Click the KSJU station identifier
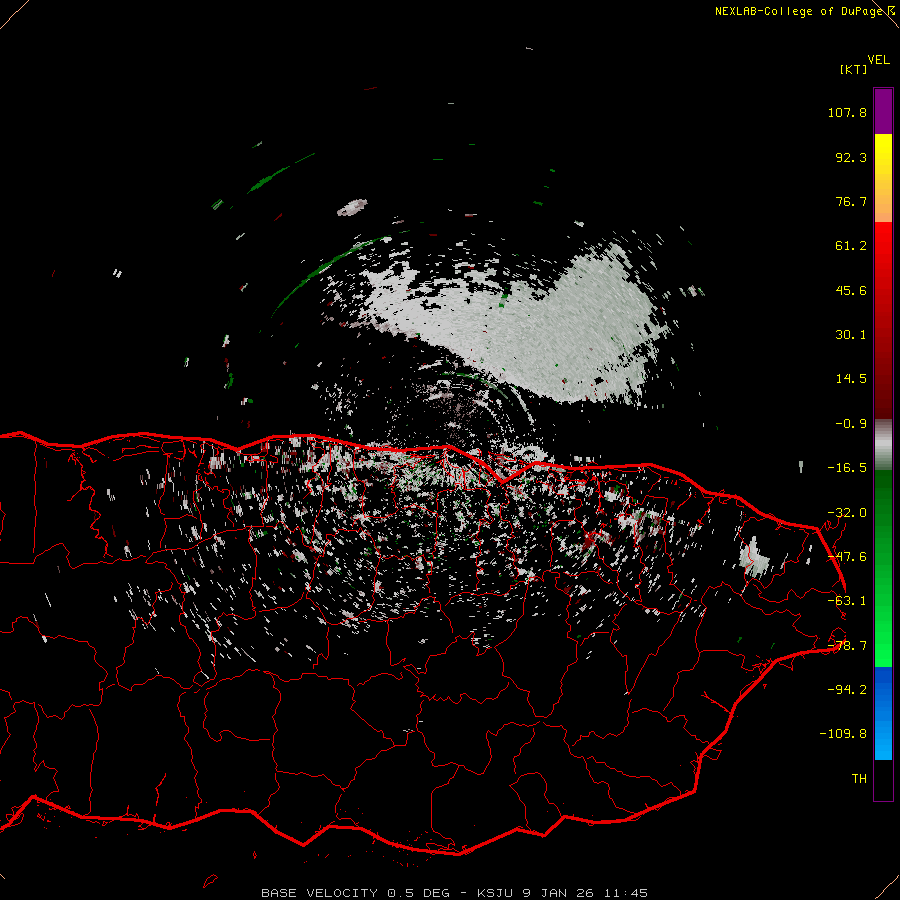900x900 pixels. point(495,893)
